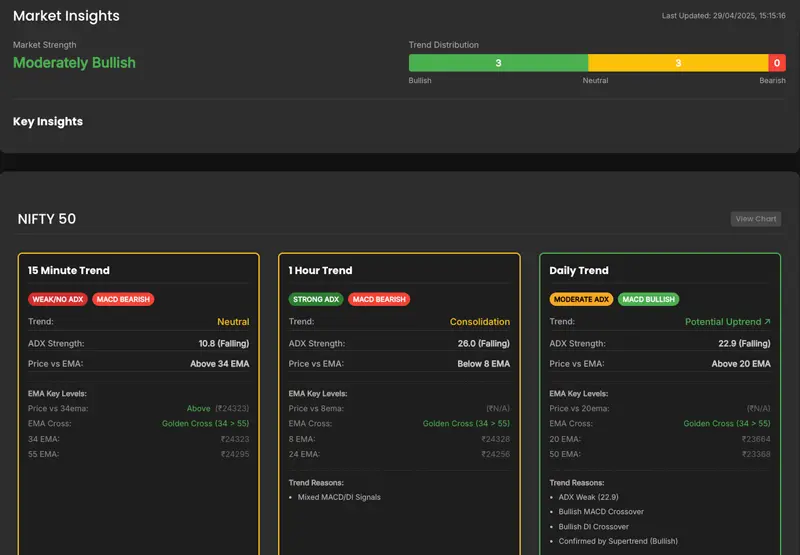Click the Above 34 EMA value
The width and height of the screenshot is (800, 555).
[220, 364]
